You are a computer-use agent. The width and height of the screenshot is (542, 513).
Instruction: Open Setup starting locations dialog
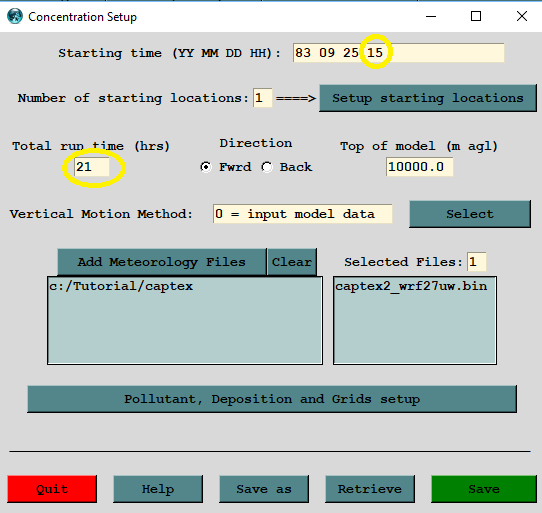tap(428, 98)
